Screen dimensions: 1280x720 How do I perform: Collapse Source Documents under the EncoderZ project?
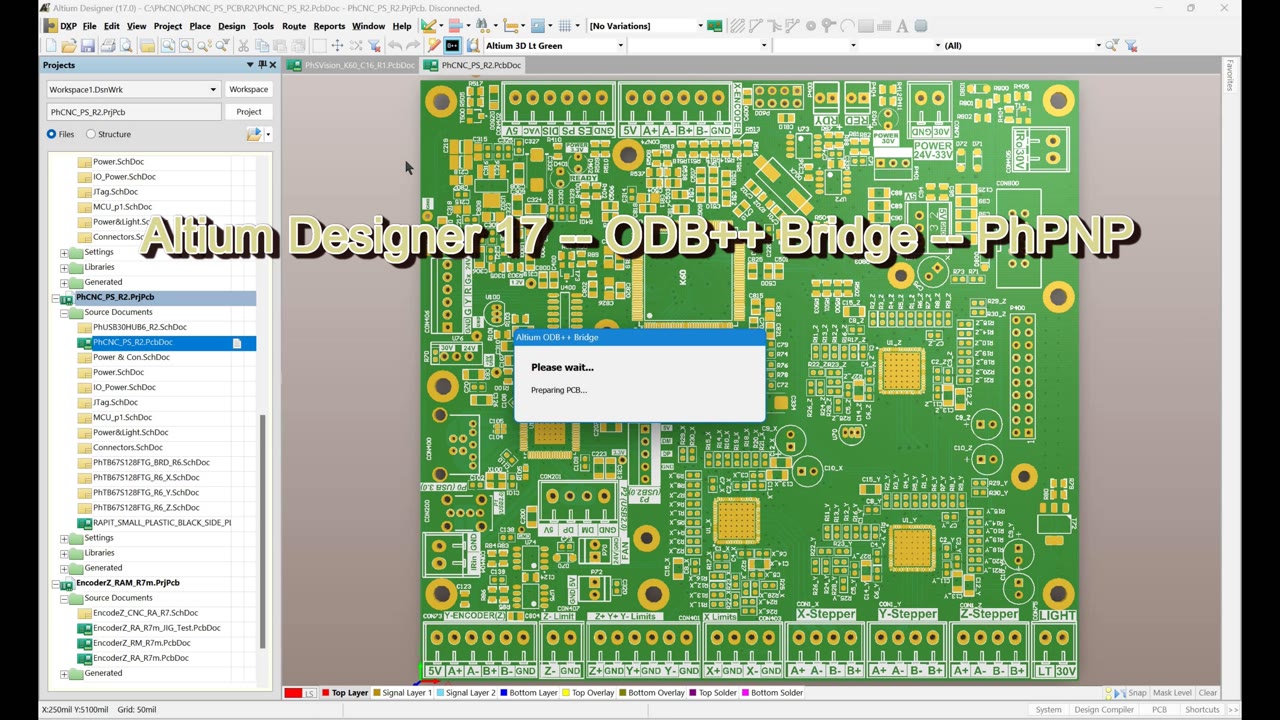64,598
